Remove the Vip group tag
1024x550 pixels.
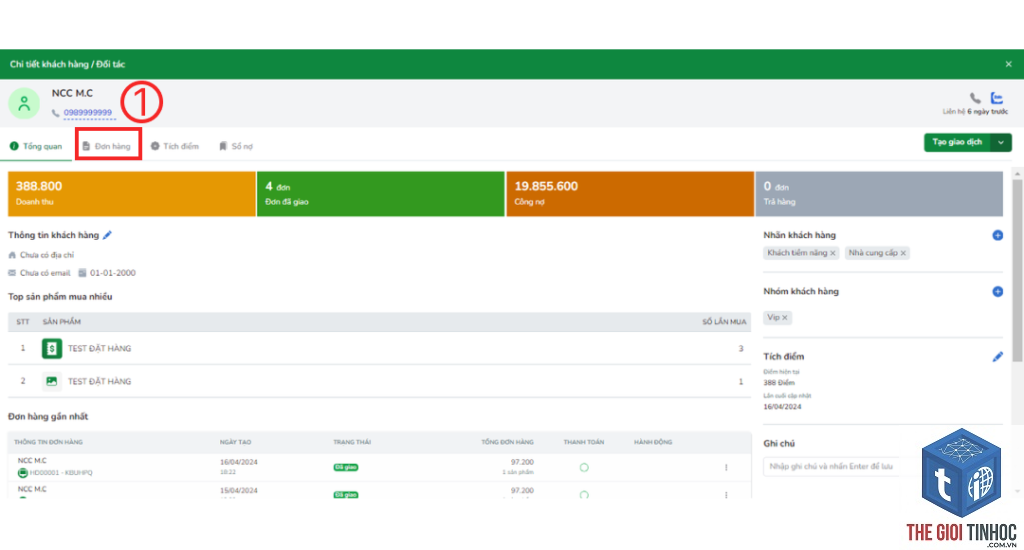785,317
